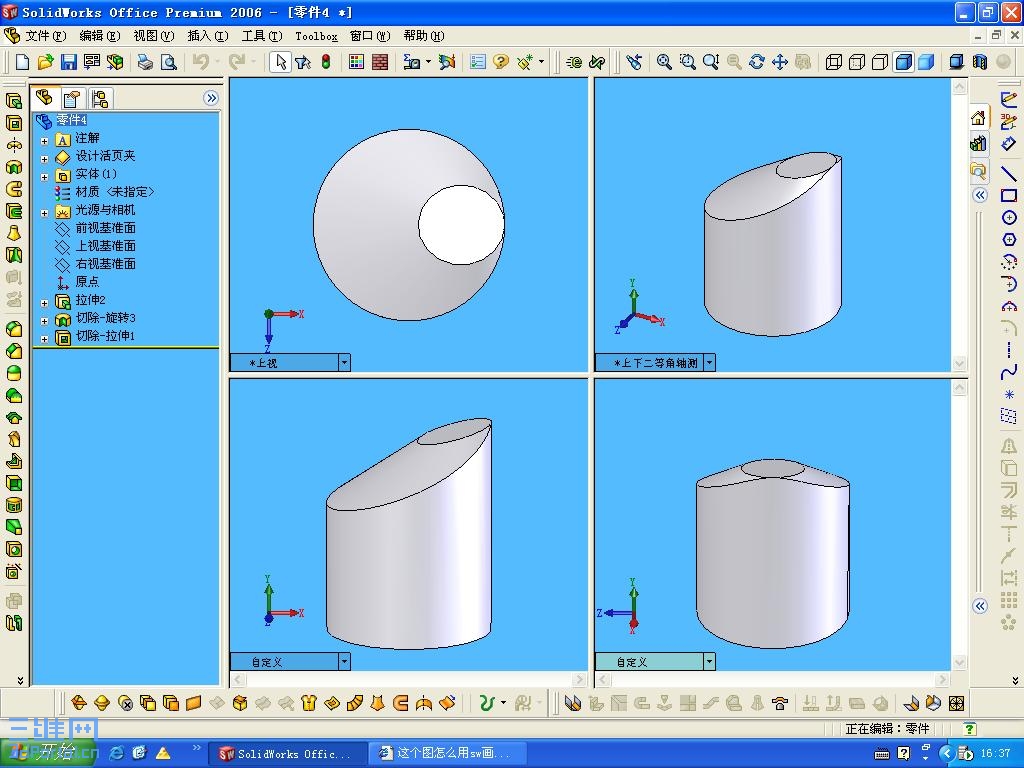Activate the Select arrow tool

point(280,62)
